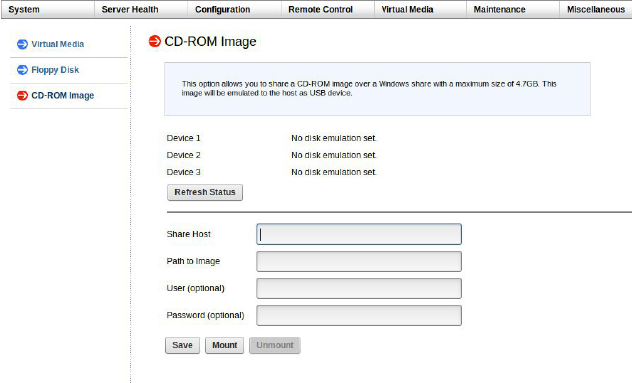Screen dimensions: 632x383
Task: Focus the Share Host input field
Action: click(359, 234)
